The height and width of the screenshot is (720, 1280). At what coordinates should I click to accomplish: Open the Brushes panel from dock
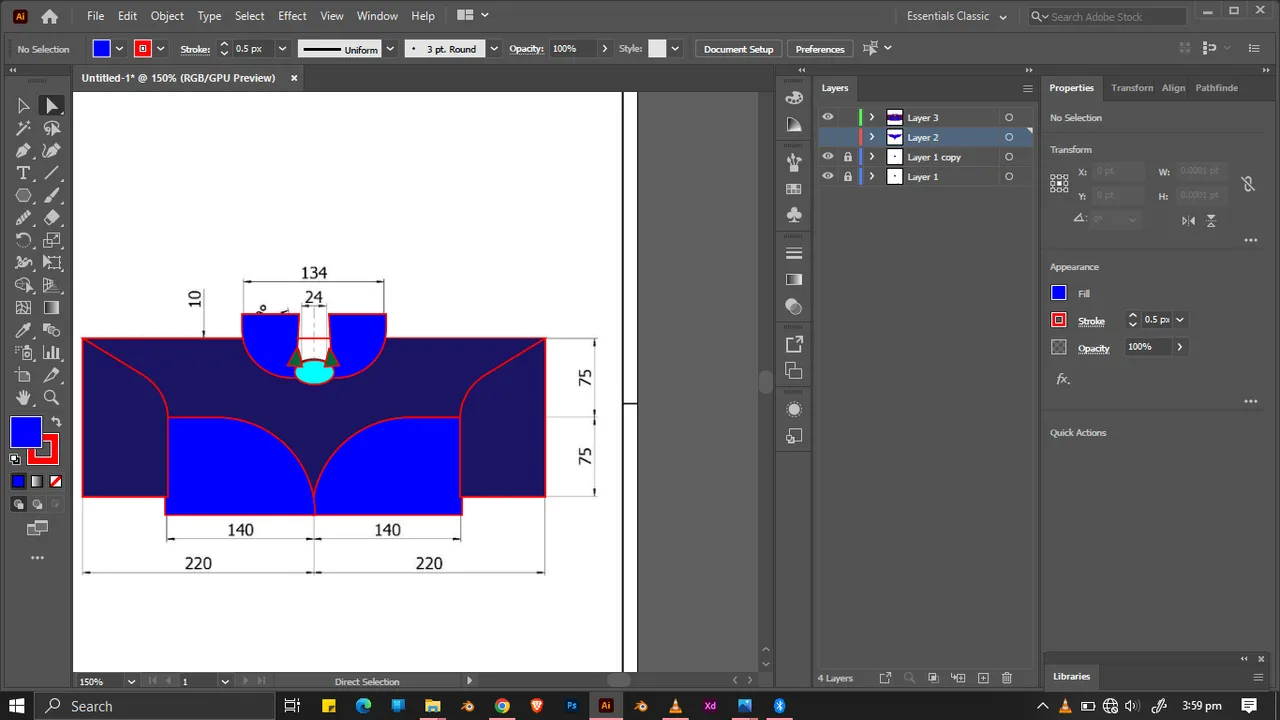[794, 163]
